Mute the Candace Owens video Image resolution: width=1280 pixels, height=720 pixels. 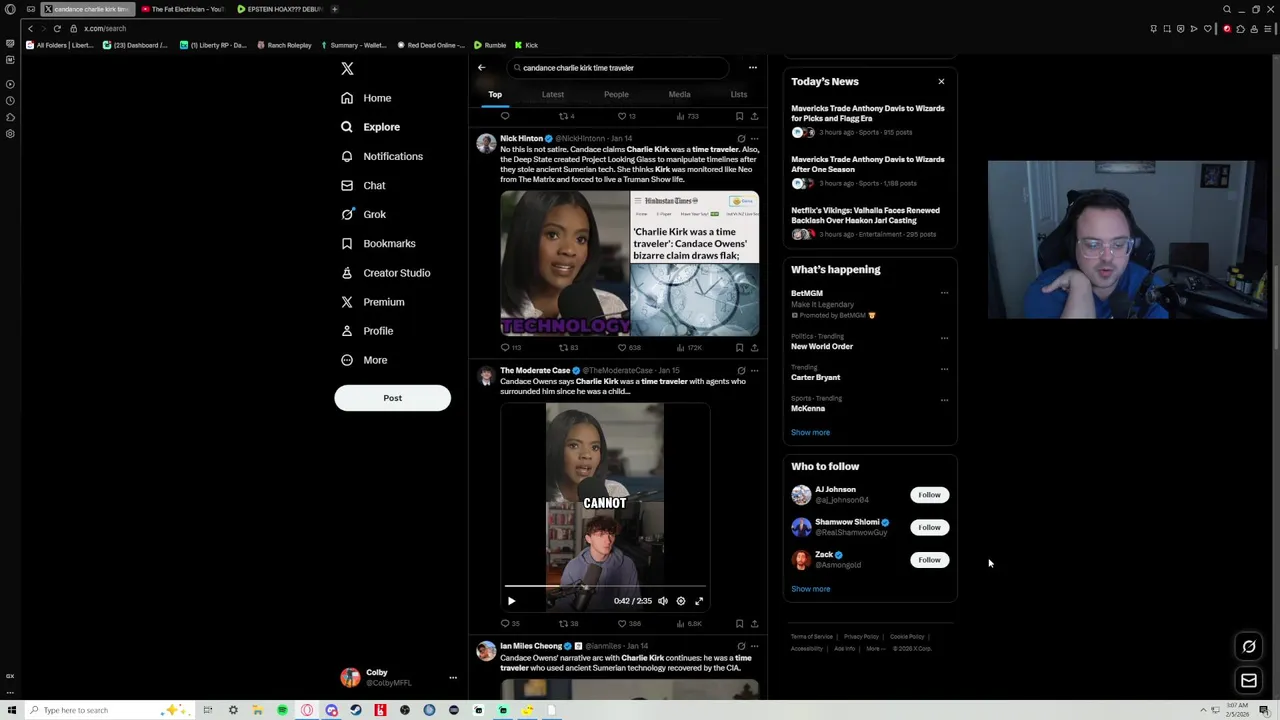662,601
